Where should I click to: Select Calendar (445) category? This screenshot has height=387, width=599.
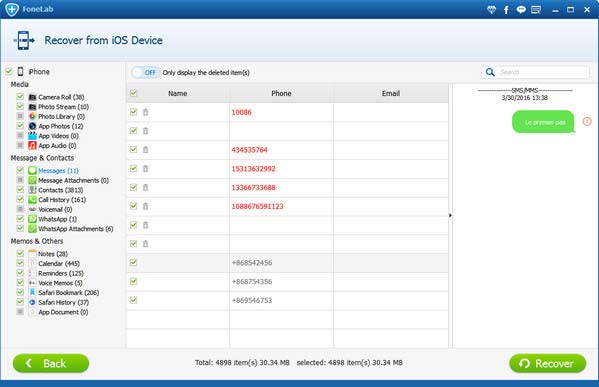pos(59,264)
